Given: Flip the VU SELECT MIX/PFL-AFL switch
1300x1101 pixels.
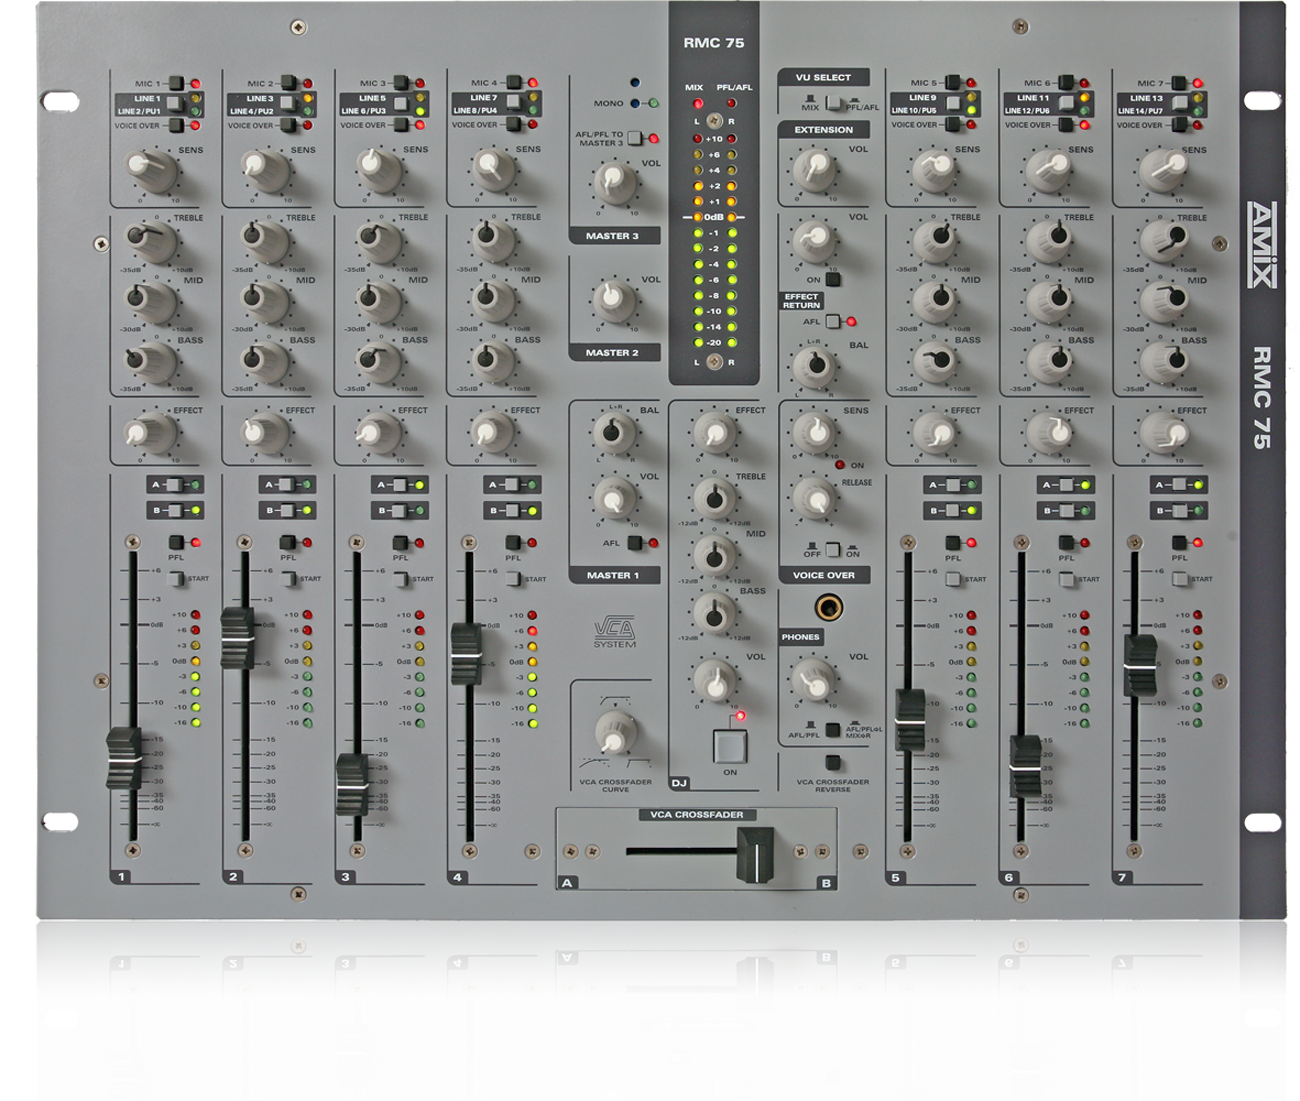Looking at the screenshot, I should coord(832,104).
